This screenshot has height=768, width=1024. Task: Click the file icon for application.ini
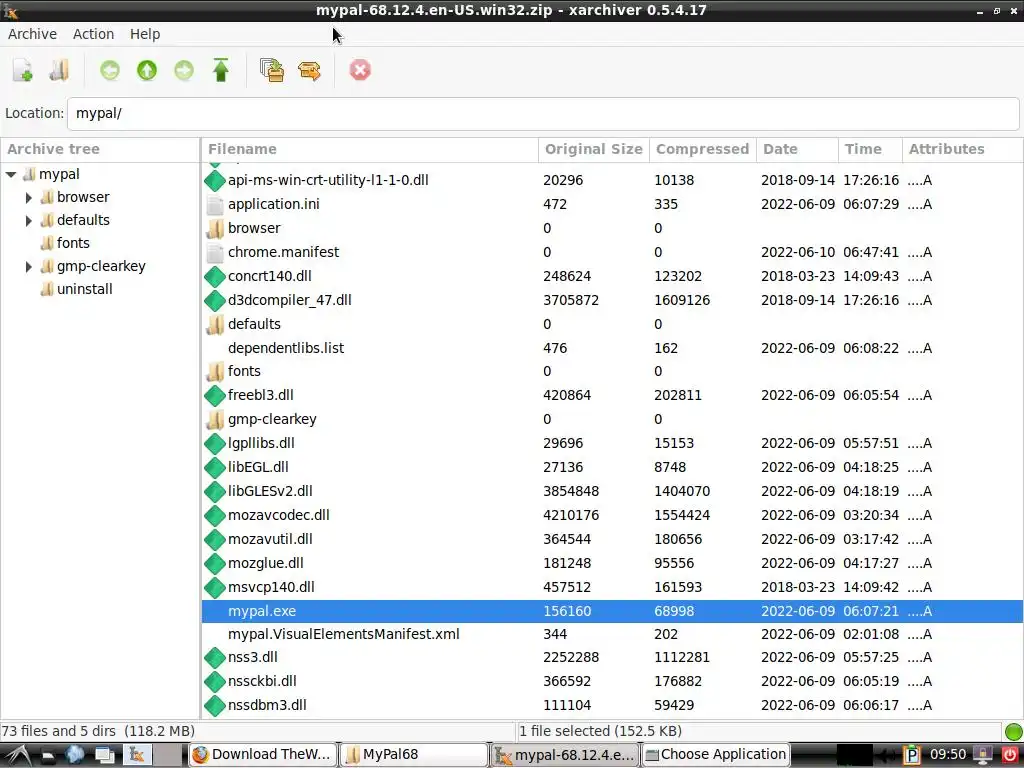pos(215,204)
